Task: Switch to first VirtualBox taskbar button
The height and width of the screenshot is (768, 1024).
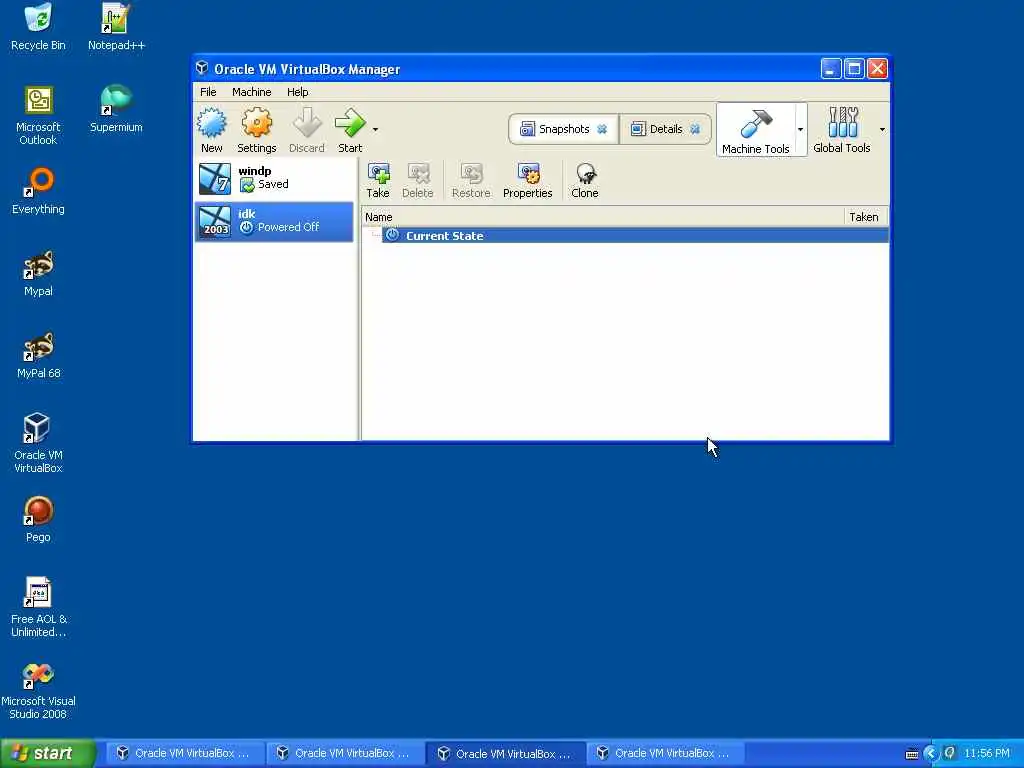Action: pyautogui.click(x=184, y=753)
